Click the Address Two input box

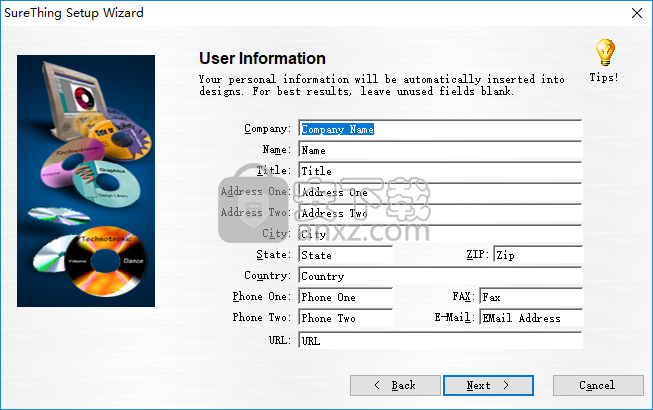pyautogui.click(x=440, y=212)
